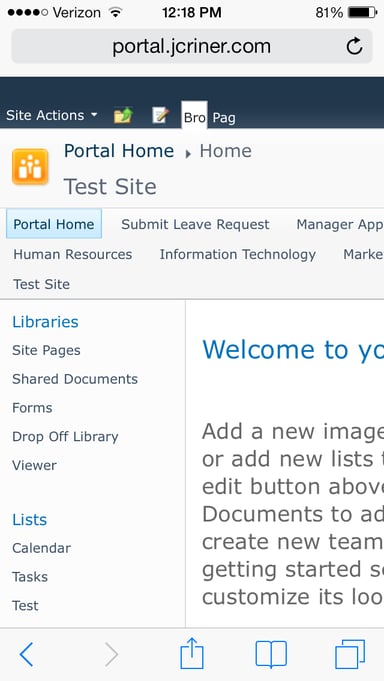Click the Home breadcrumb text
The image size is (384, 681).
tap(225, 151)
